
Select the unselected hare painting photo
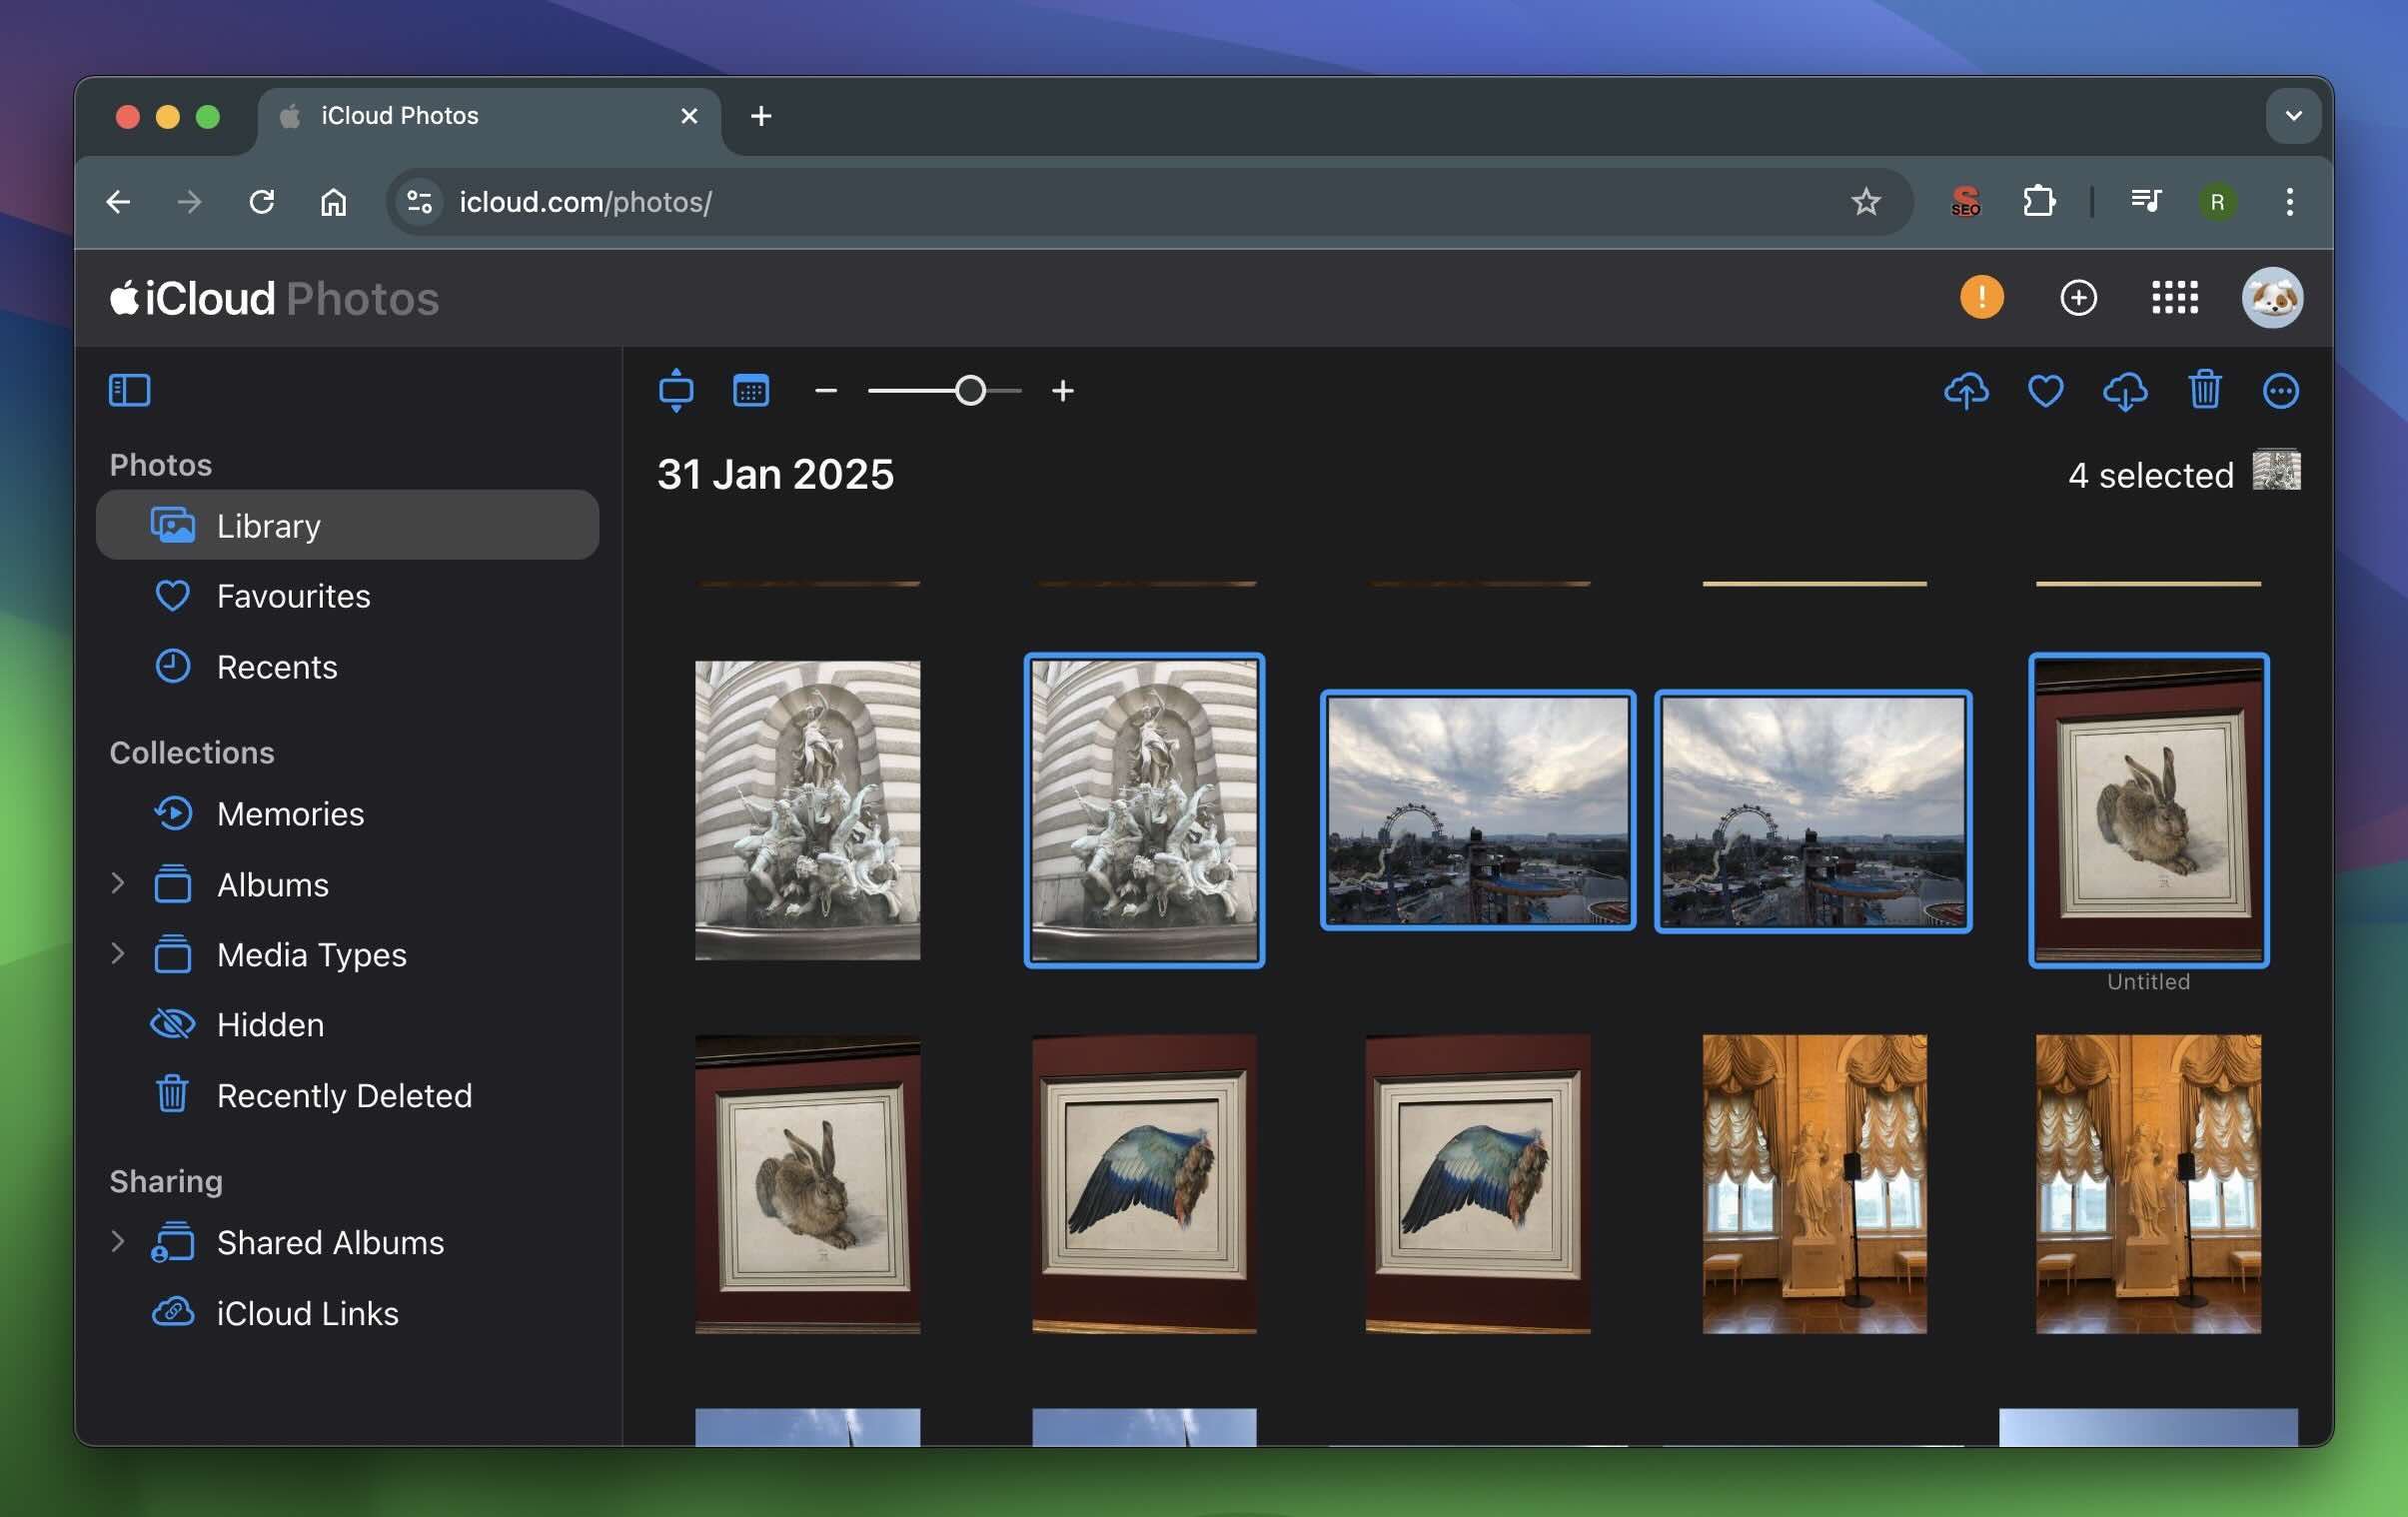pyautogui.click(x=807, y=1185)
